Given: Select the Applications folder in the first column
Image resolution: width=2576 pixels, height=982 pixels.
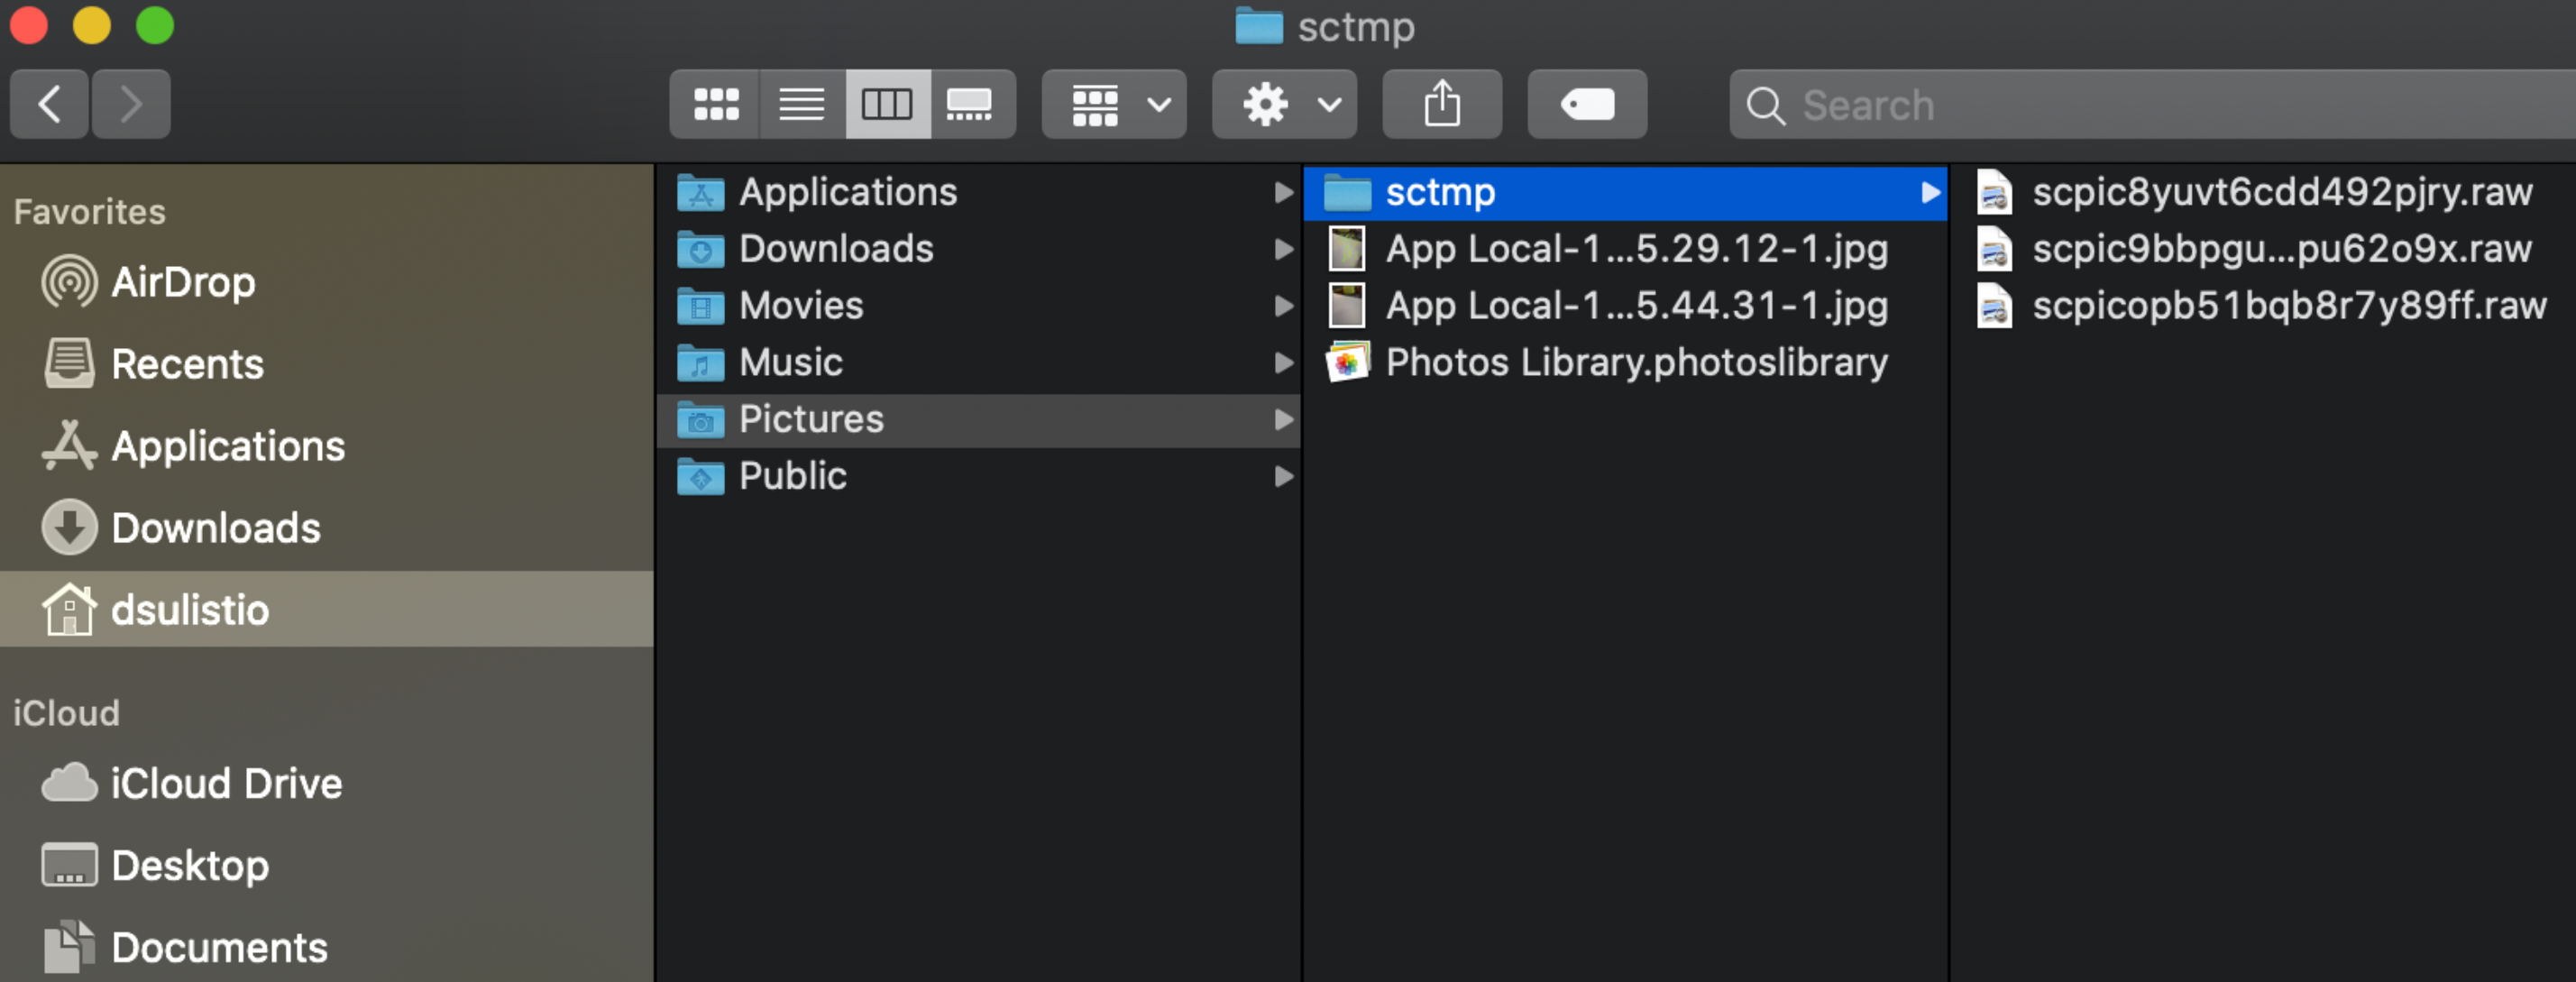Looking at the screenshot, I should pyautogui.click(x=978, y=192).
